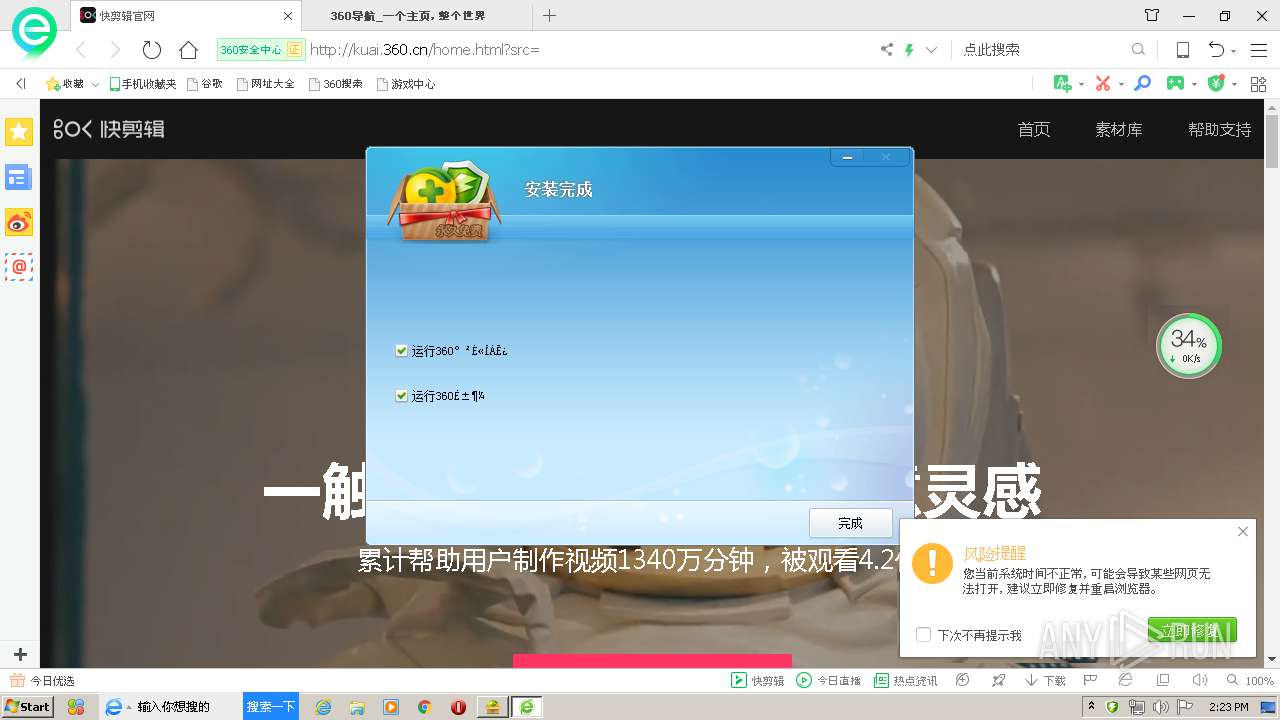Open 热点资讯 in status bar

click(x=906, y=680)
